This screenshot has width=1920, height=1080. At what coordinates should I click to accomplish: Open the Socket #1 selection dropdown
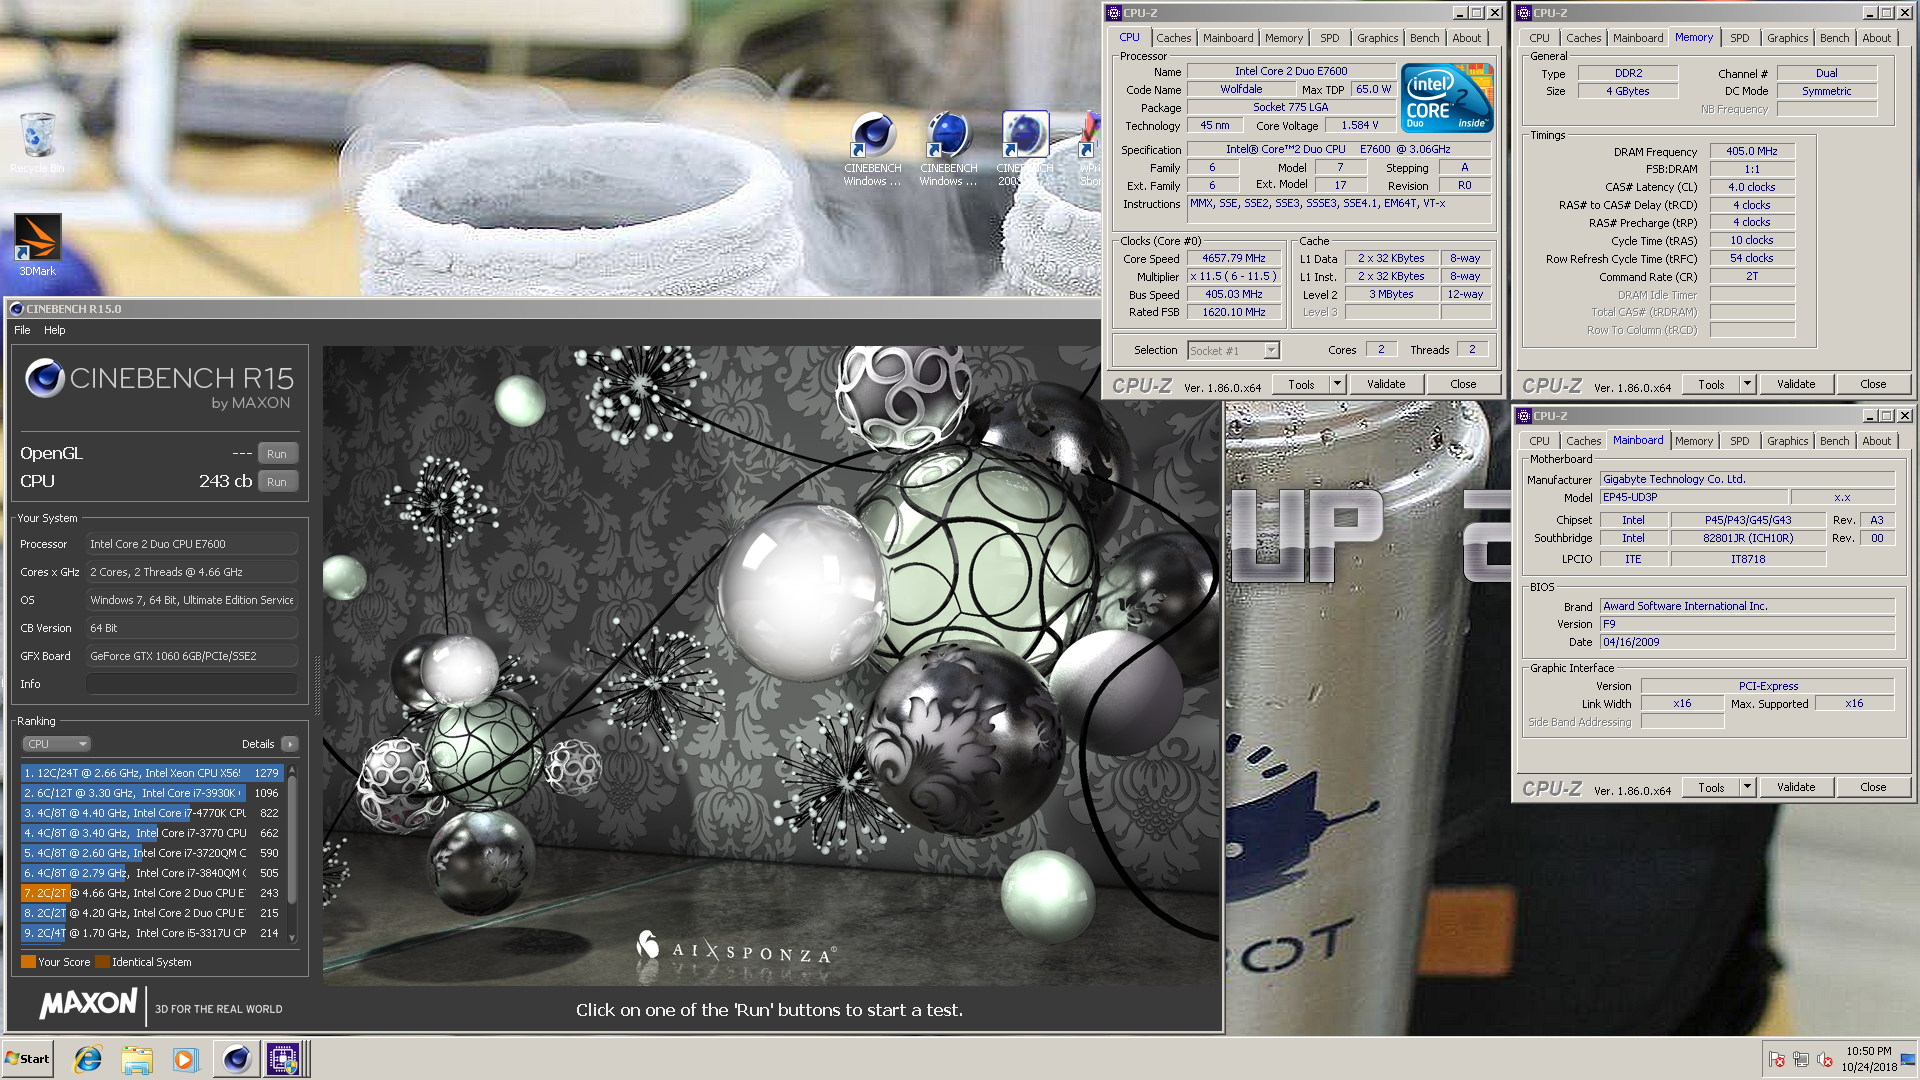tap(1233, 351)
